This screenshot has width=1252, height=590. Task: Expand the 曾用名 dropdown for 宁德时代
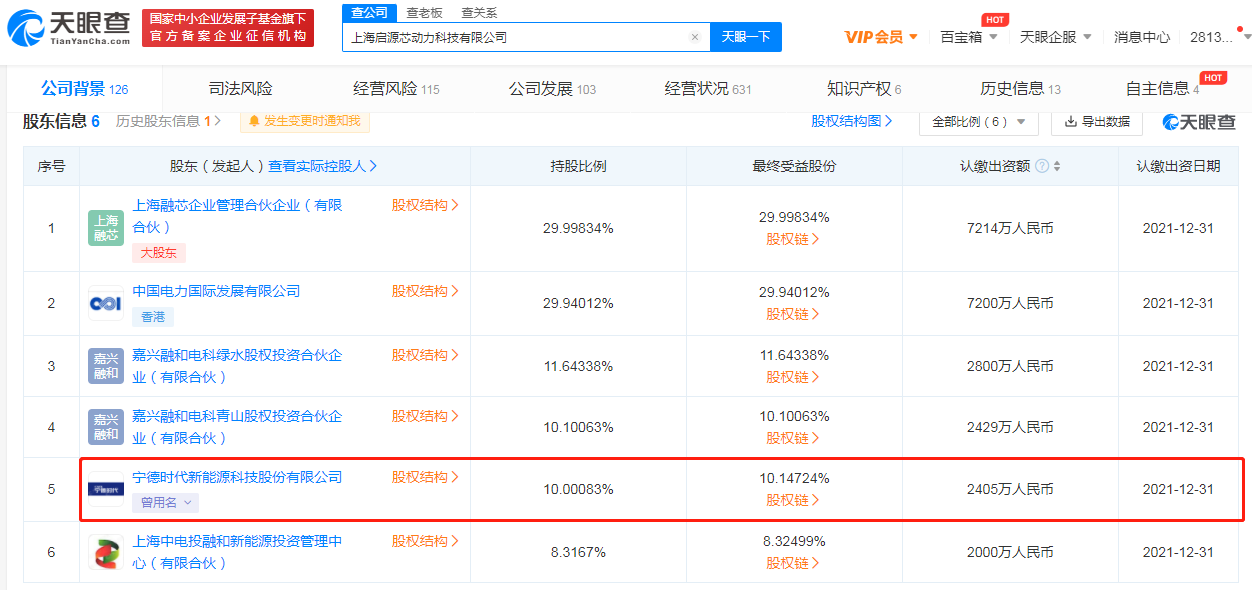tap(164, 503)
